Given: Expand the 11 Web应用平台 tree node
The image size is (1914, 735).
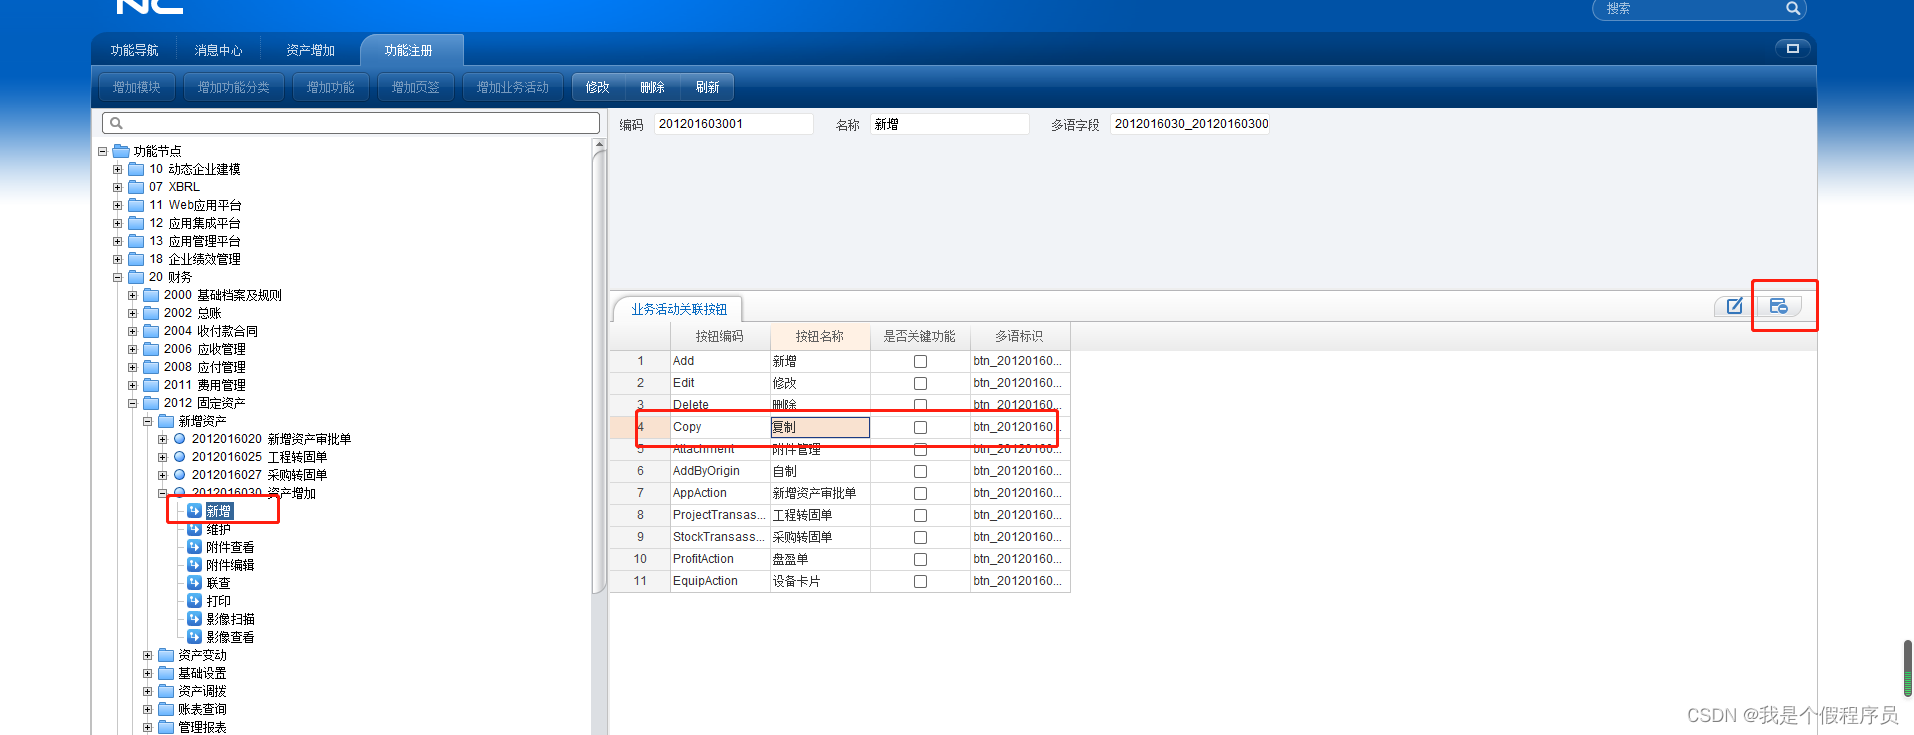Looking at the screenshot, I should [x=117, y=205].
